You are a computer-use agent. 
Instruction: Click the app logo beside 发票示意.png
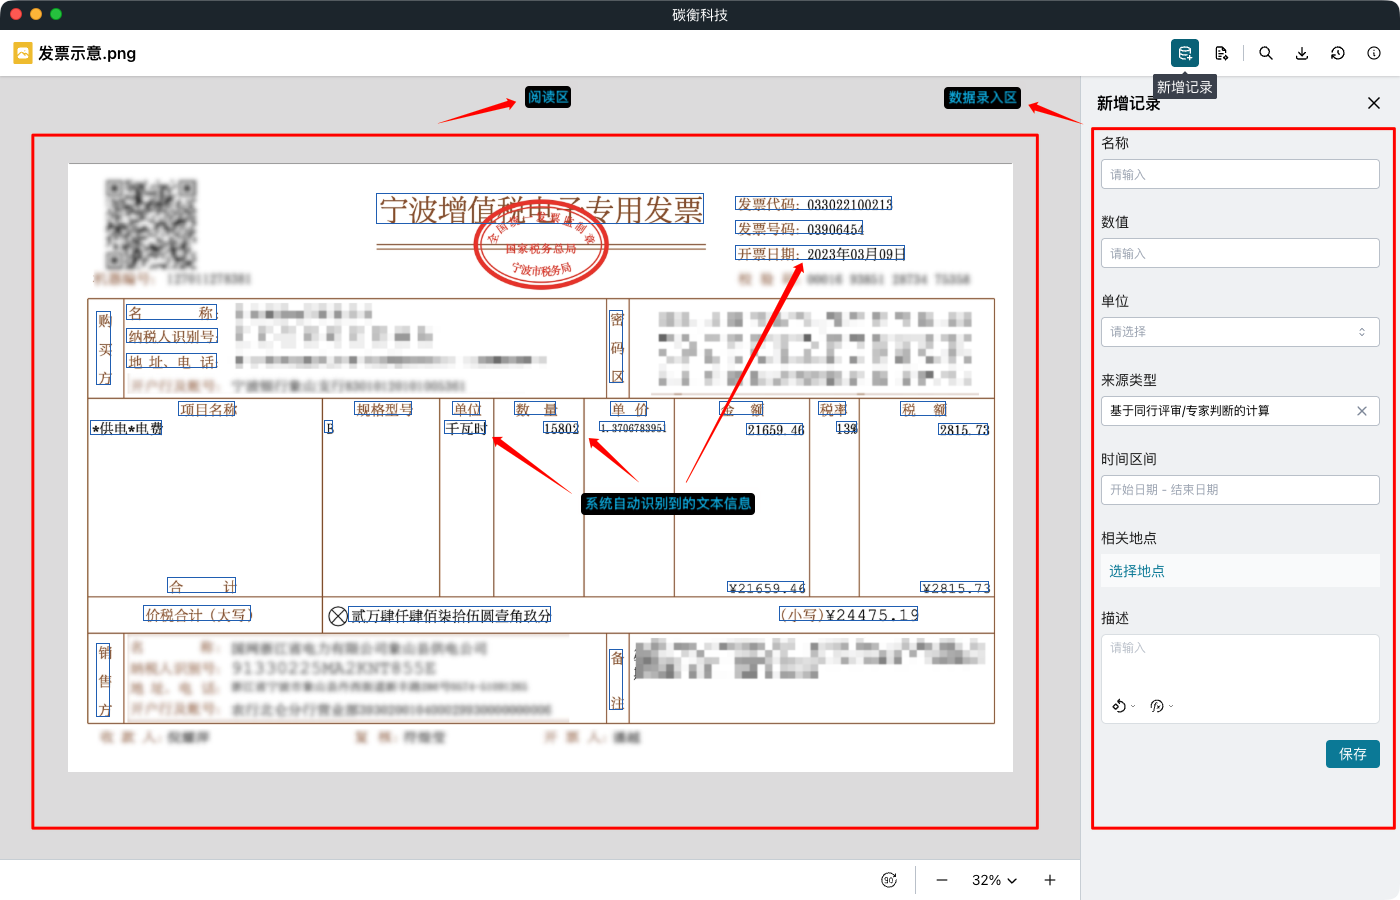click(x=22, y=53)
